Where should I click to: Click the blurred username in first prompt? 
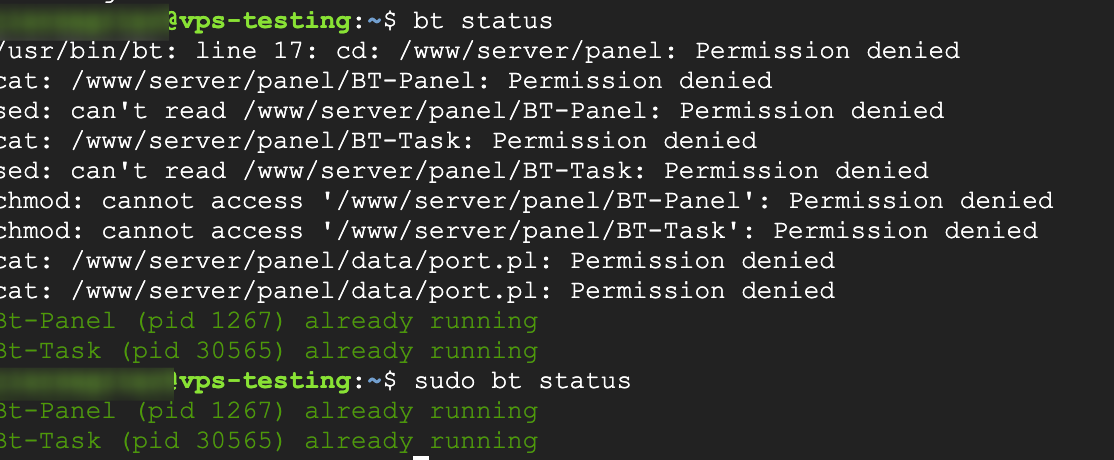[84, 22]
